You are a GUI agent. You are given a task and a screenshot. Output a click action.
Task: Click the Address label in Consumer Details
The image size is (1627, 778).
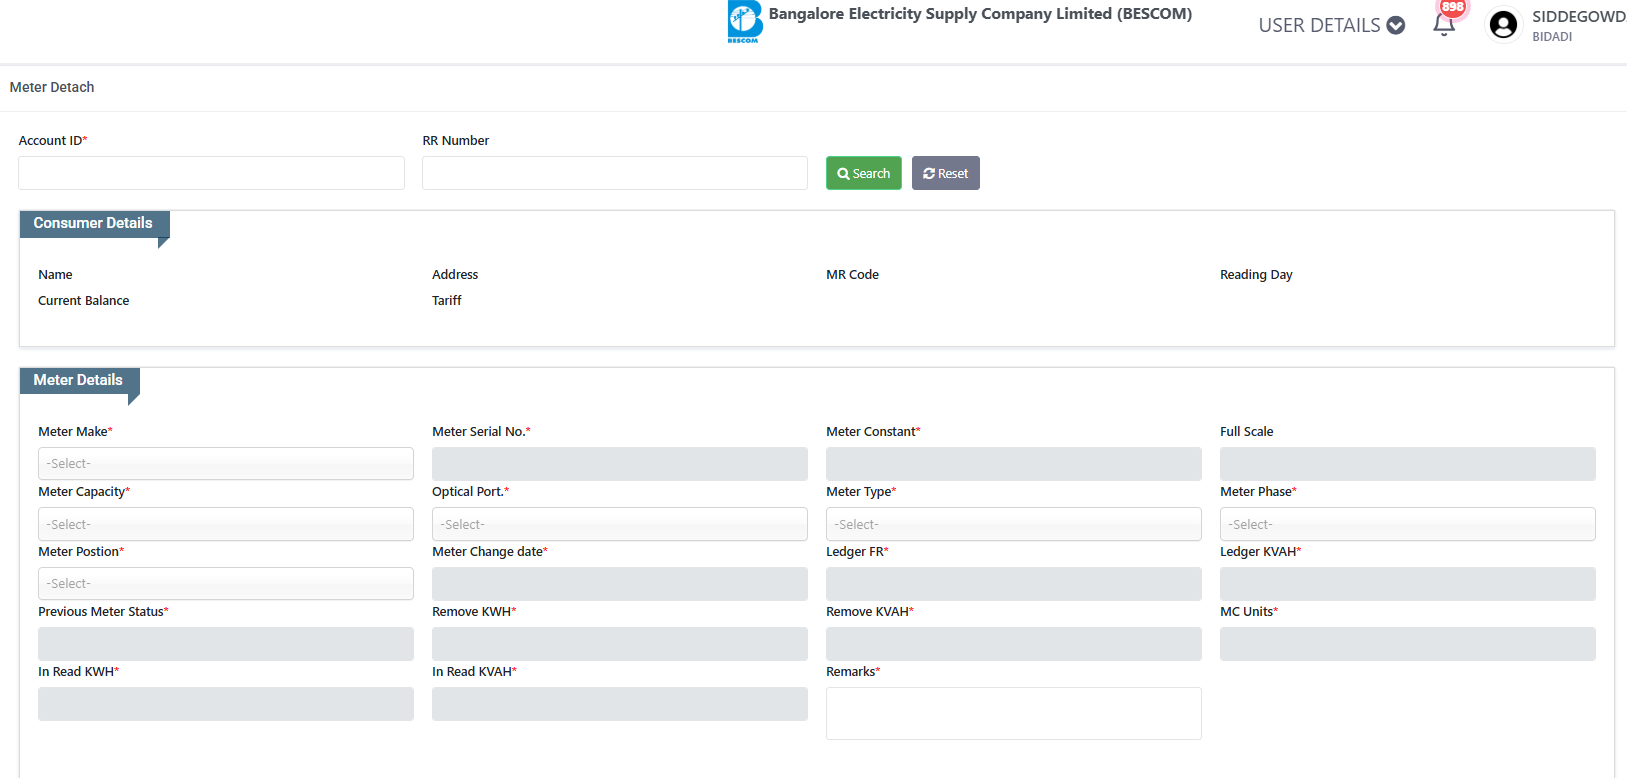pos(455,275)
